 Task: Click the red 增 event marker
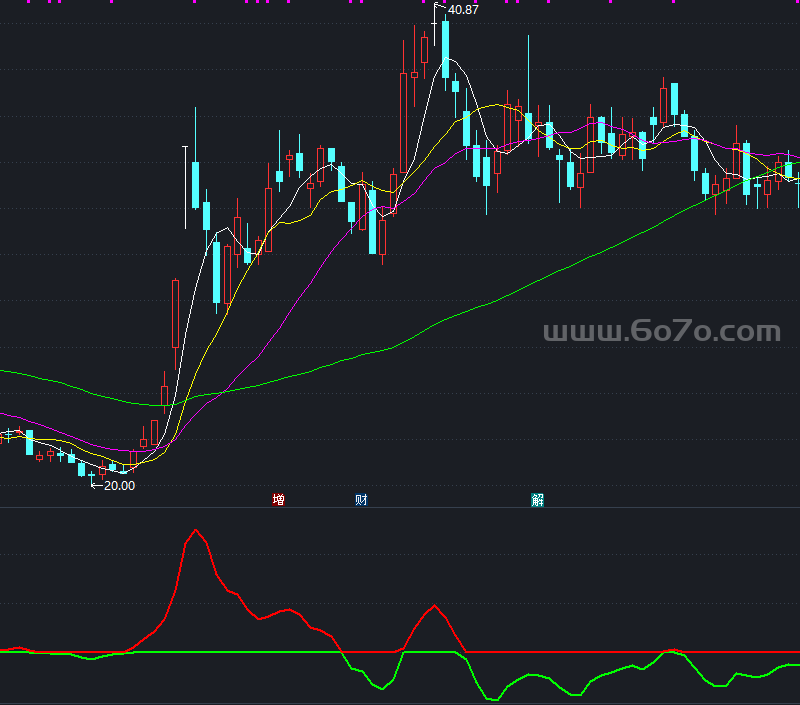pyautogui.click(x=279, y=499)
